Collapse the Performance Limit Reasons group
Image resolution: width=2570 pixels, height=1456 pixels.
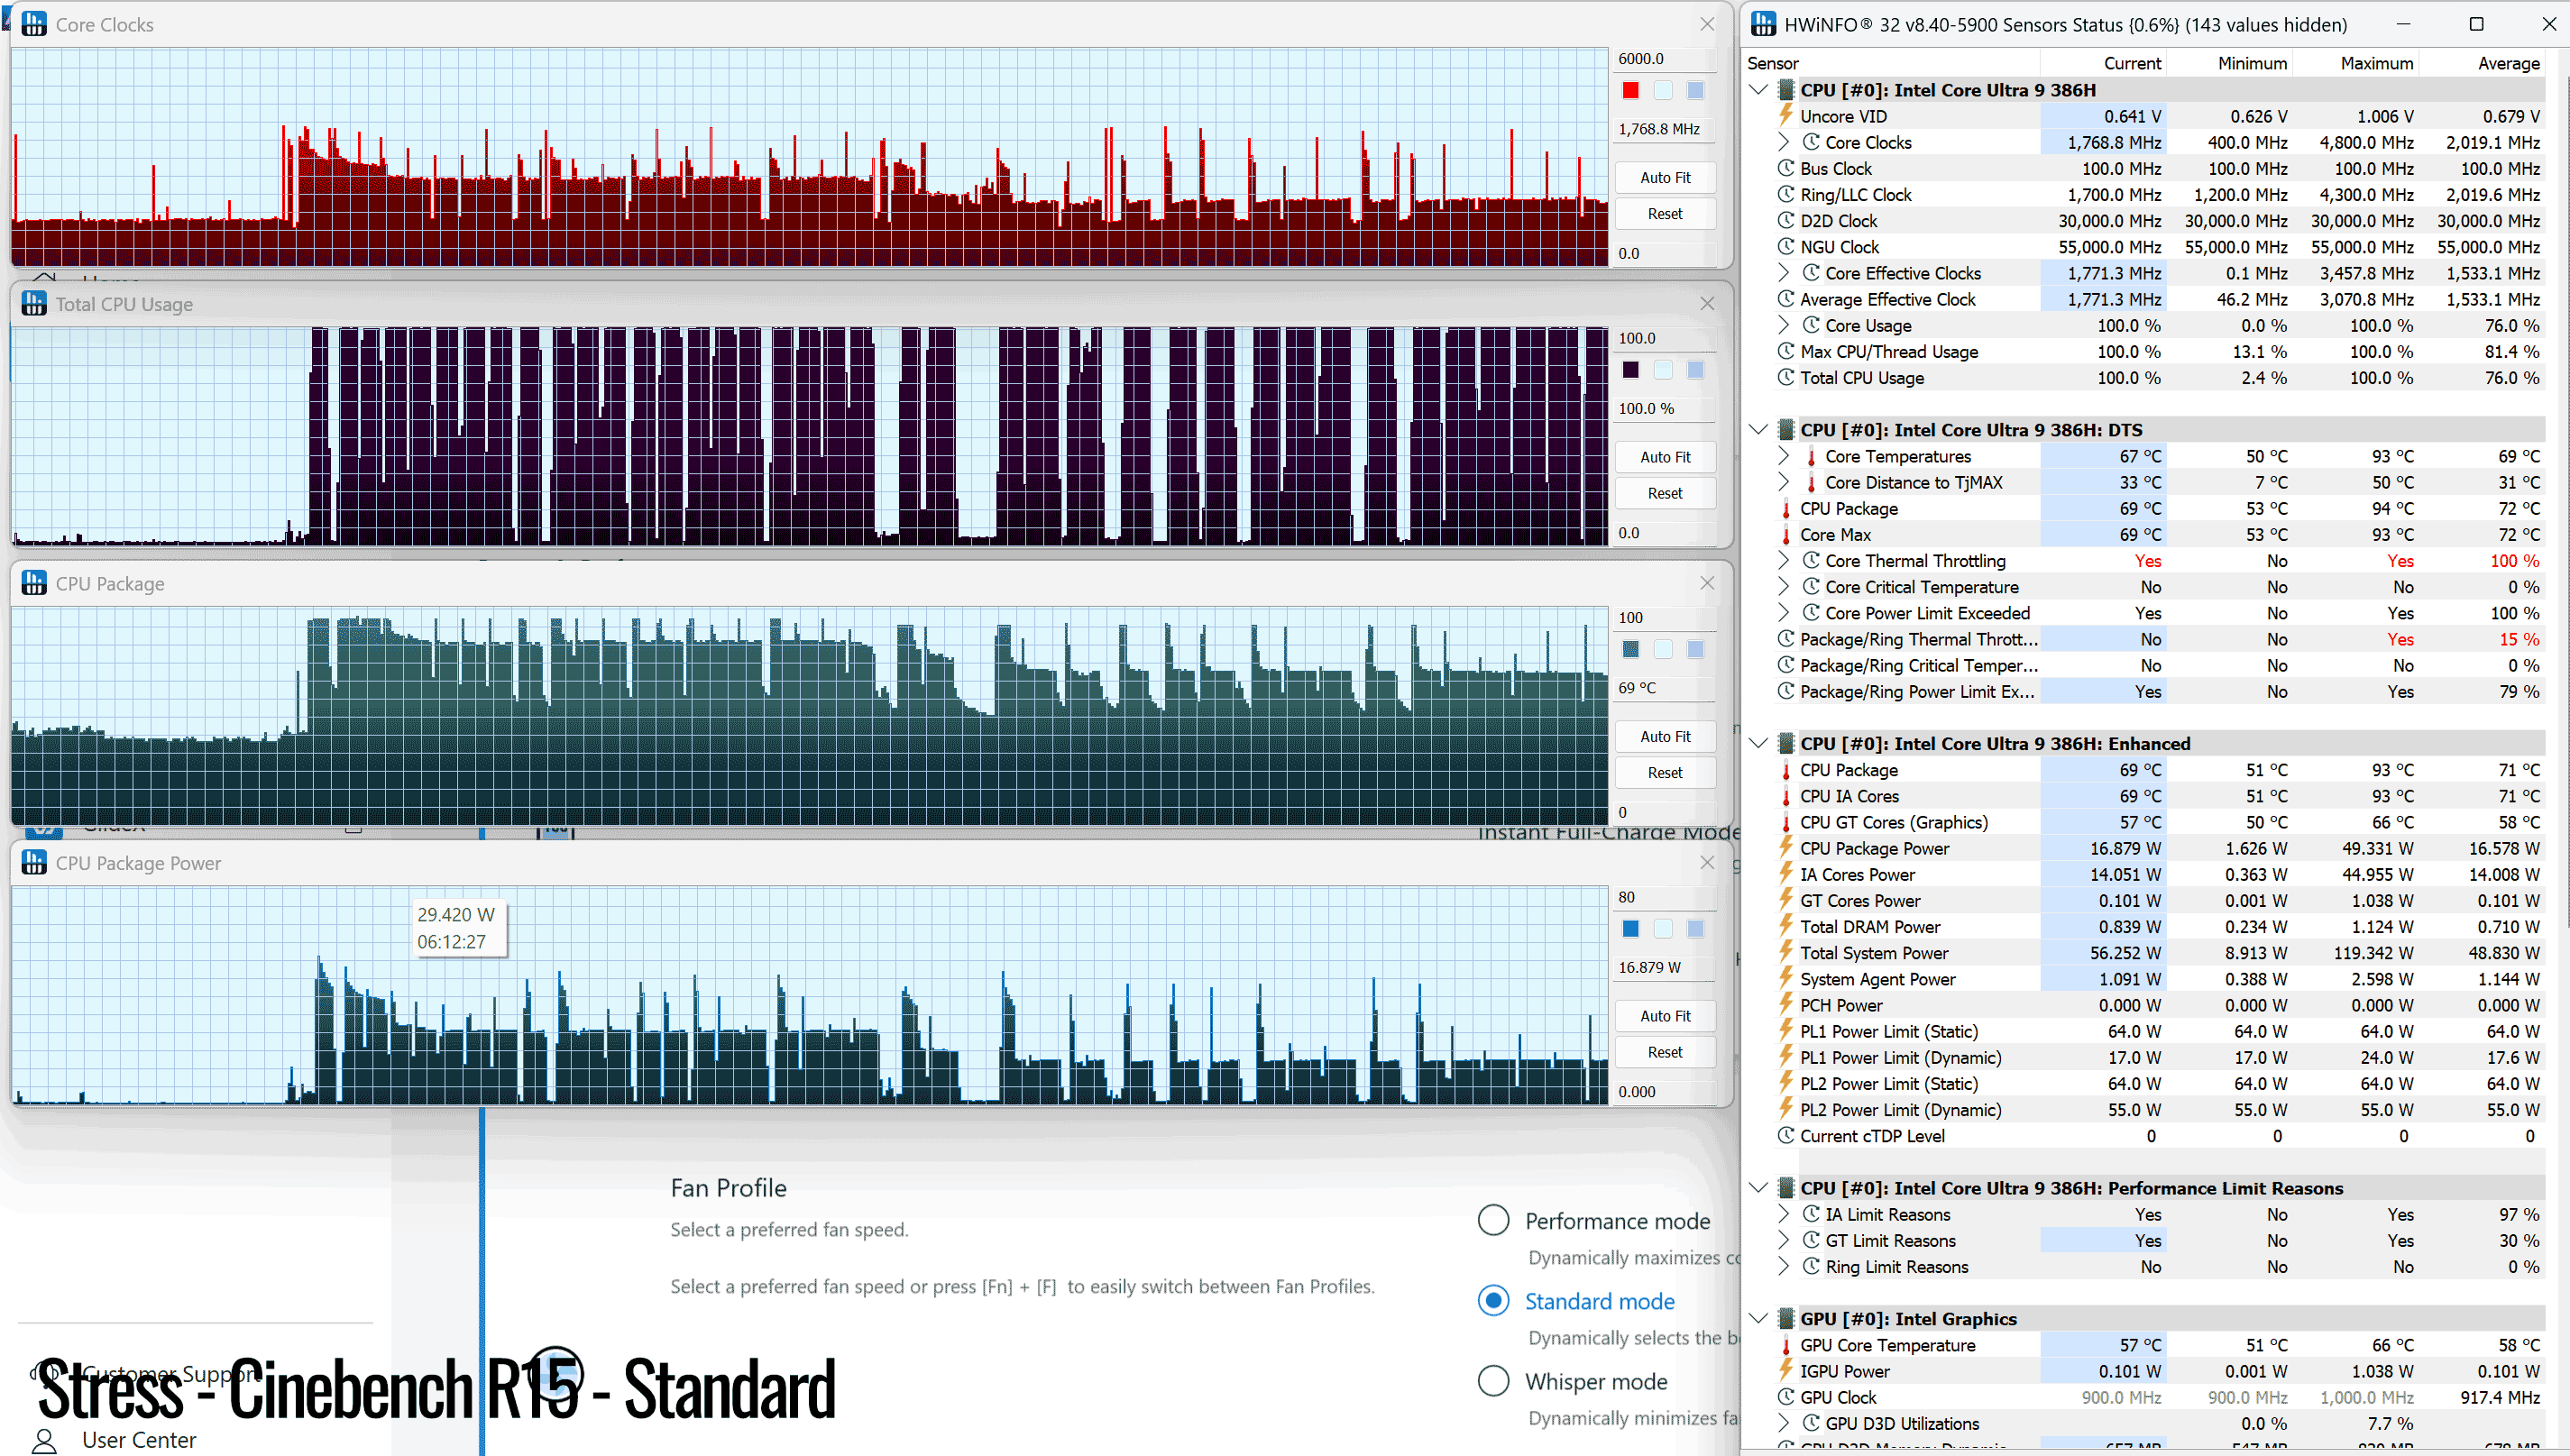pyautogui.click(x=1758, y=1188)
